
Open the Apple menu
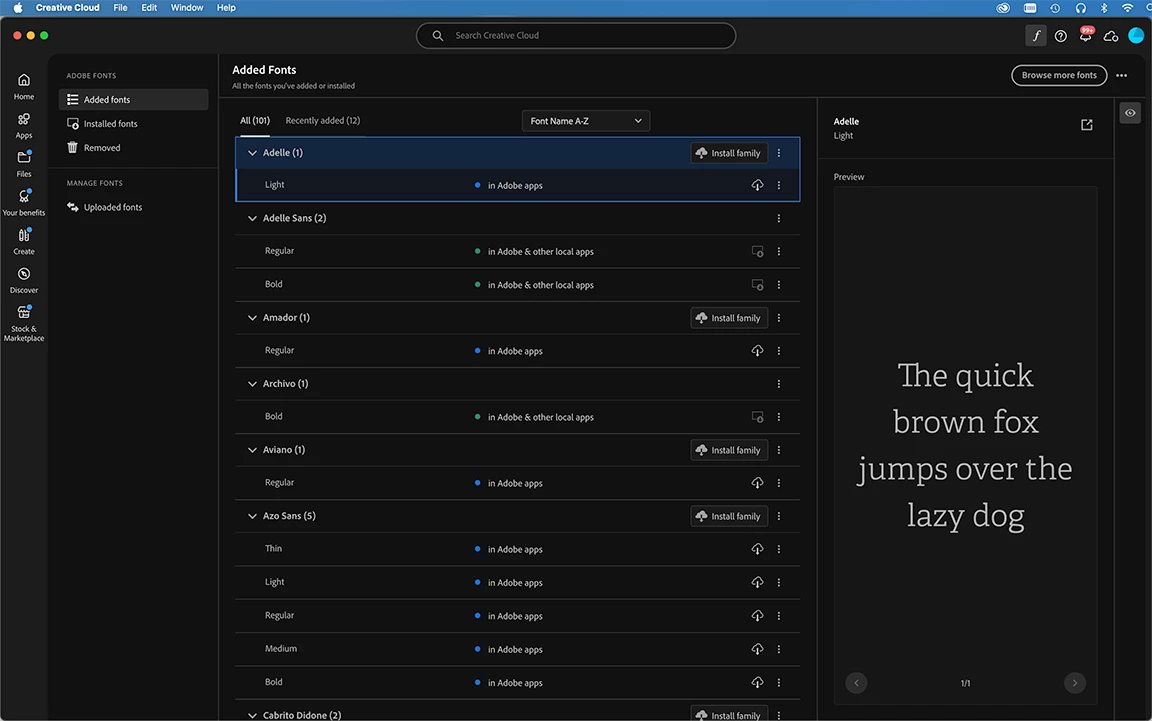18,7
